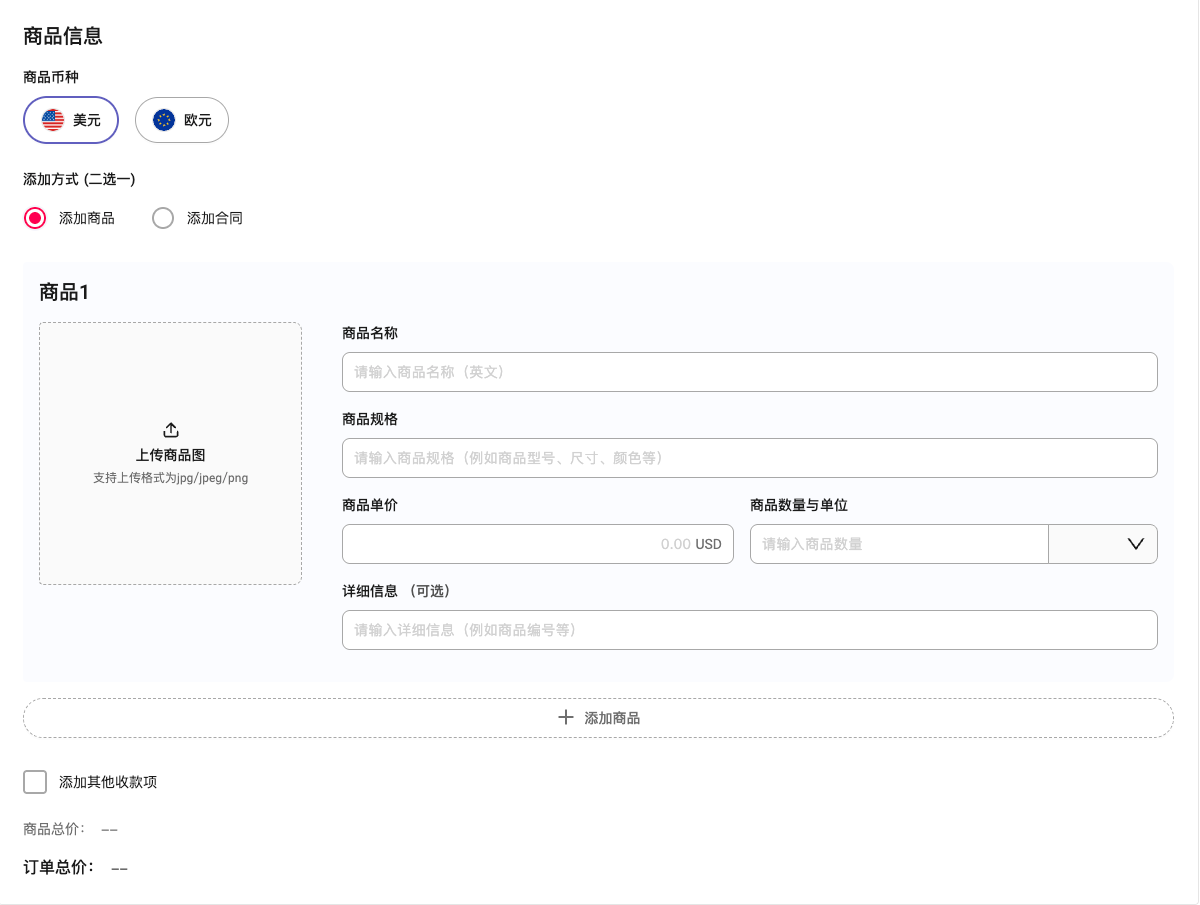The image size is (1200, 905).
Task: Click the US flag icon
Action: tap(53, 120)
